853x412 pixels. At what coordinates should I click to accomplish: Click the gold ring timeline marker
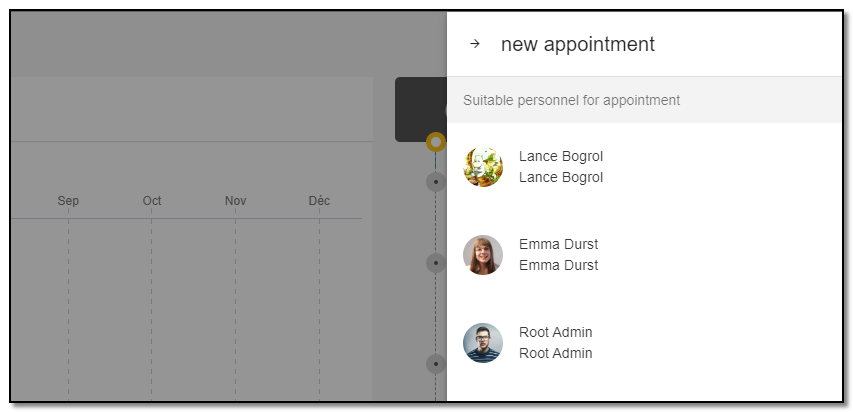pyautogui.click(x=436, y=142)
